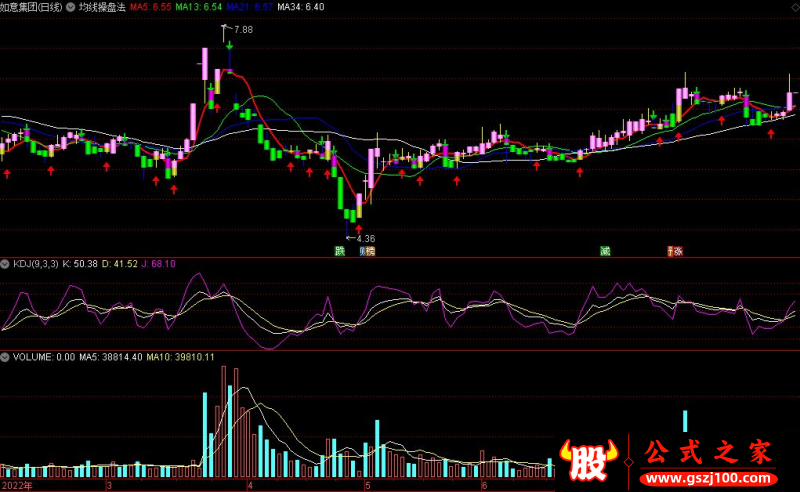Expand the VOLUME indicator settings arrow
This screenshot has width=800, height=492.
click(6, 356)
